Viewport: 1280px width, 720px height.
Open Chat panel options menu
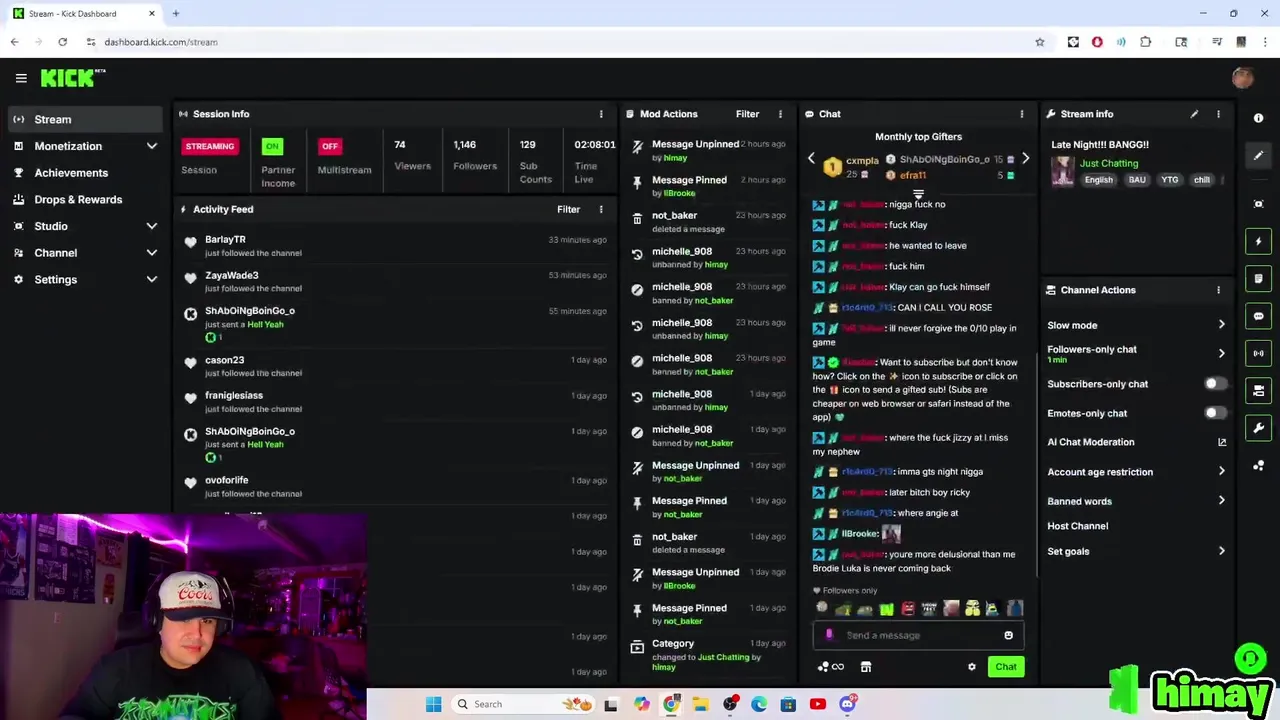[1021, 114]
